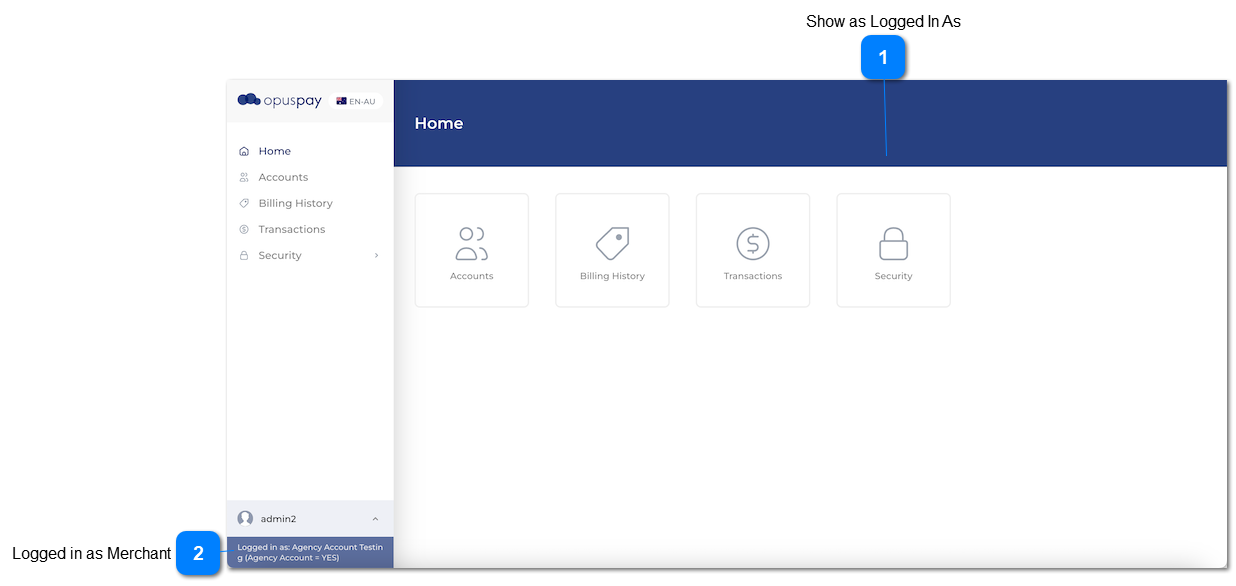Click the 'Logged in as: Agency Account' banner
The image size is (1236, 586).
pyautogui.click(x=310, y=552)
